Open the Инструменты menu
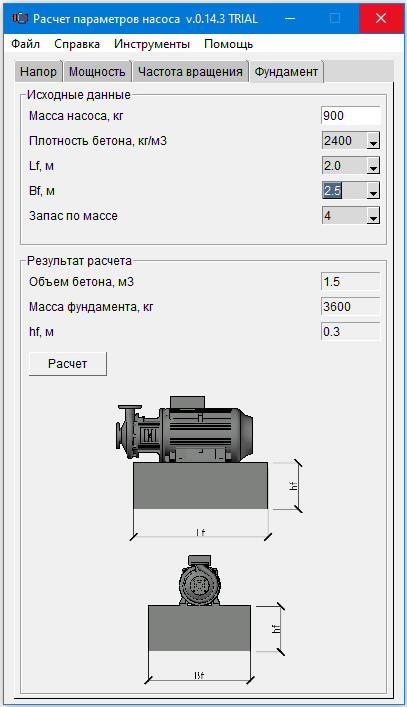The image size is (407, 707). [x=152, y=44]
